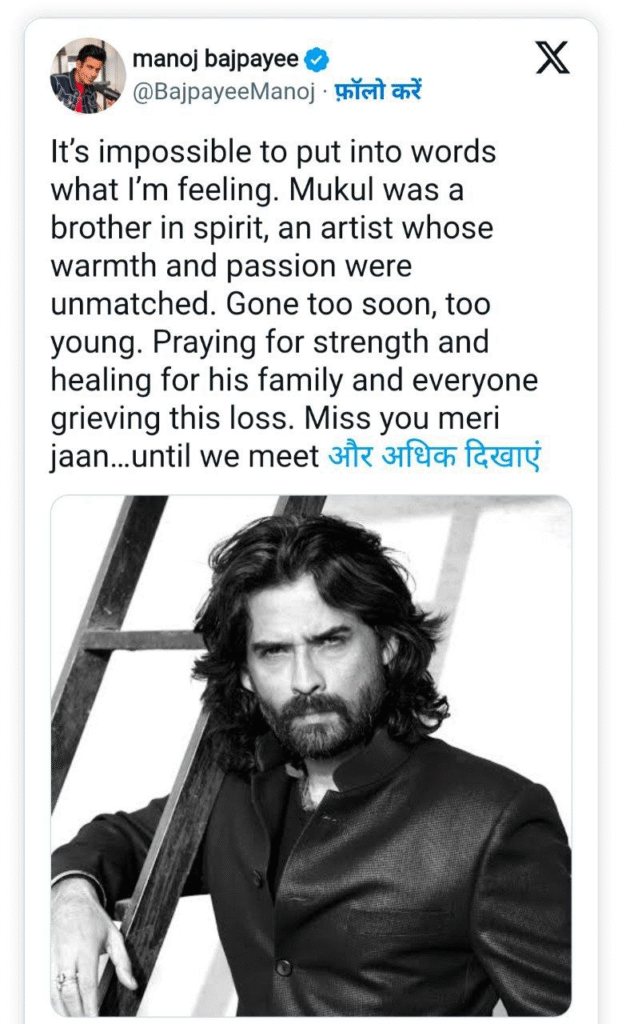Click the tweet line starting "It's impossible"
622x1024 pixels.
point(273,152)
